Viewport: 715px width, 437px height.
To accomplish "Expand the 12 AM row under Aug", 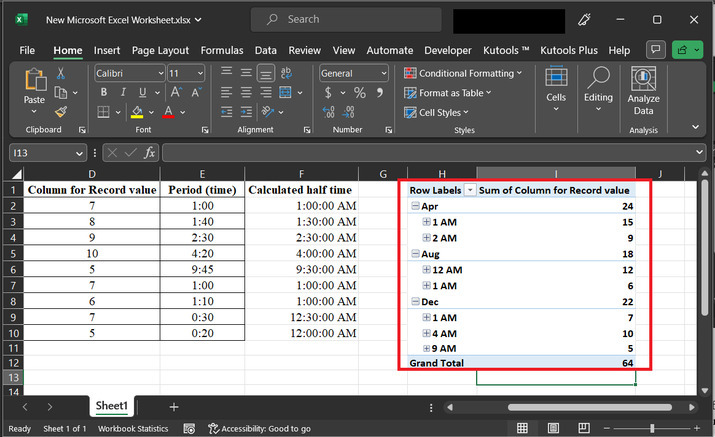I will point(427,270).
